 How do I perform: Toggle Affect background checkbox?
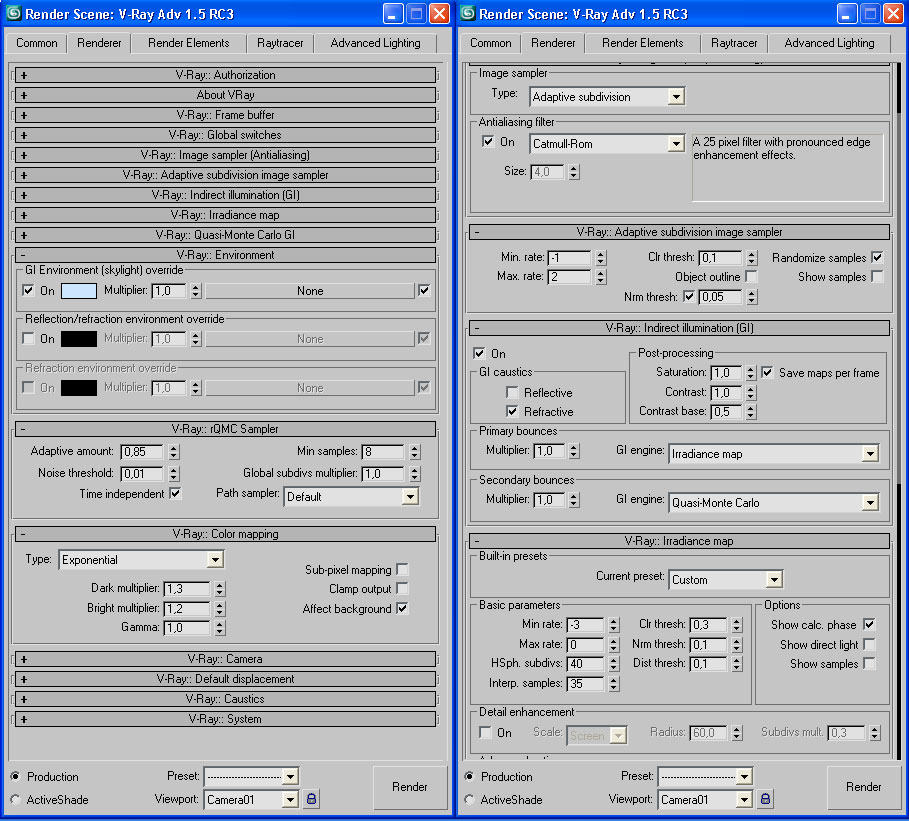tap(402, 608)
